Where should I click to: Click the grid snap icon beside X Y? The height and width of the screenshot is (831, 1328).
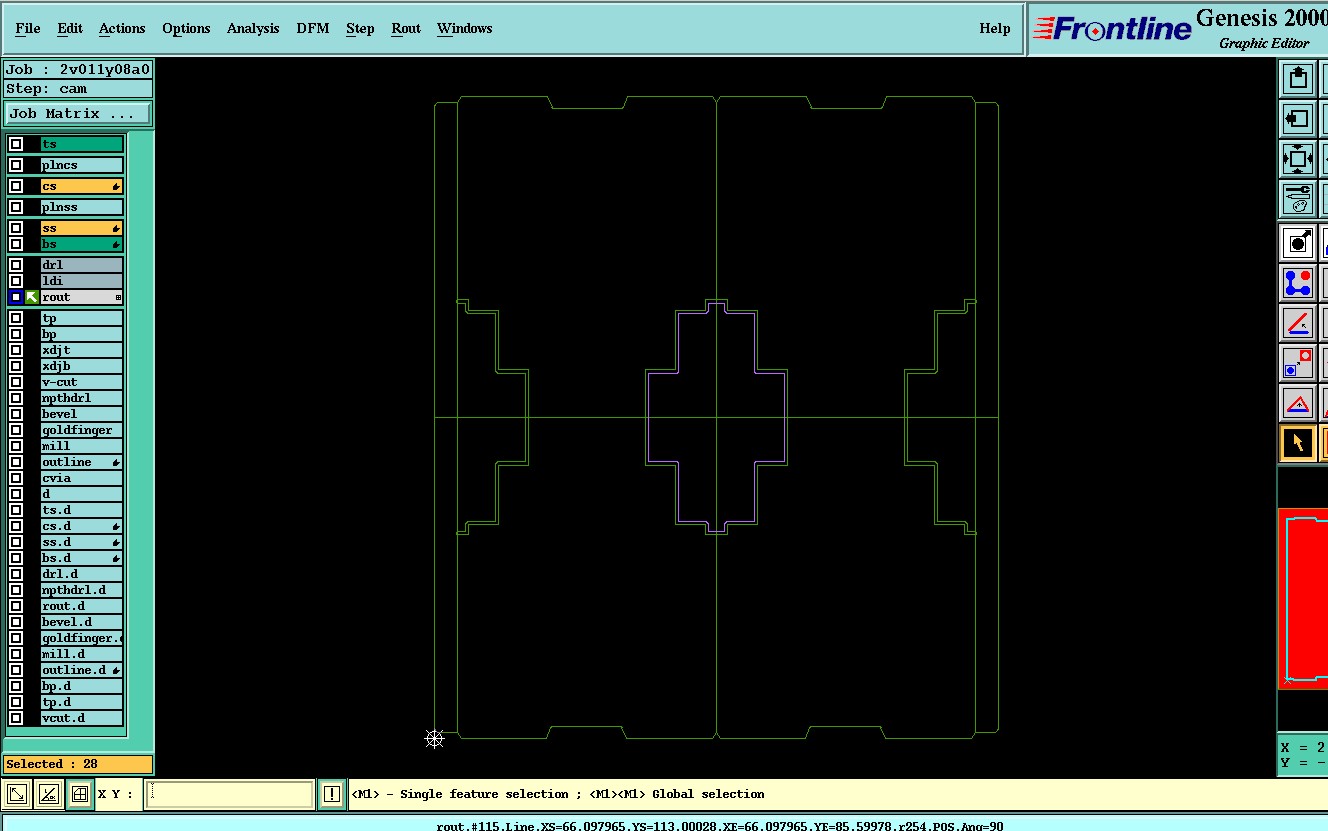(80, 795)
